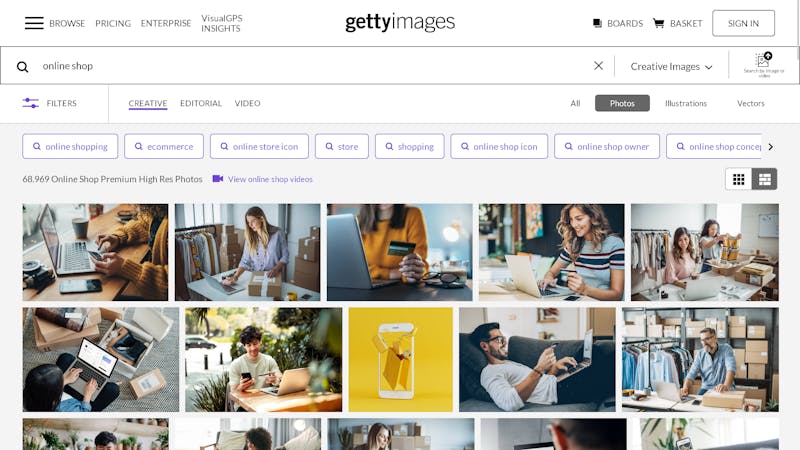Viewport: 800px width, 450px height.
Task: Select the Illustrations filter option
Action: pyautogui.click(x=686, y=103)
